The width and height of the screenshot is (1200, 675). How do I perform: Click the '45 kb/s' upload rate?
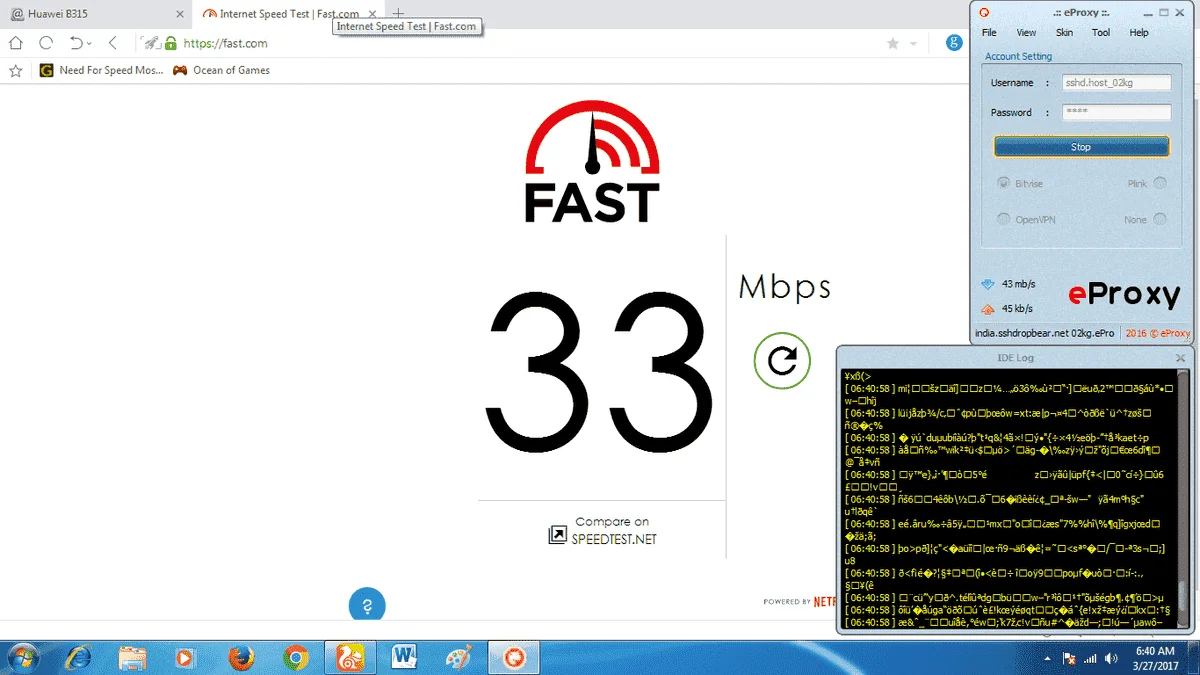click(1017, 309)
